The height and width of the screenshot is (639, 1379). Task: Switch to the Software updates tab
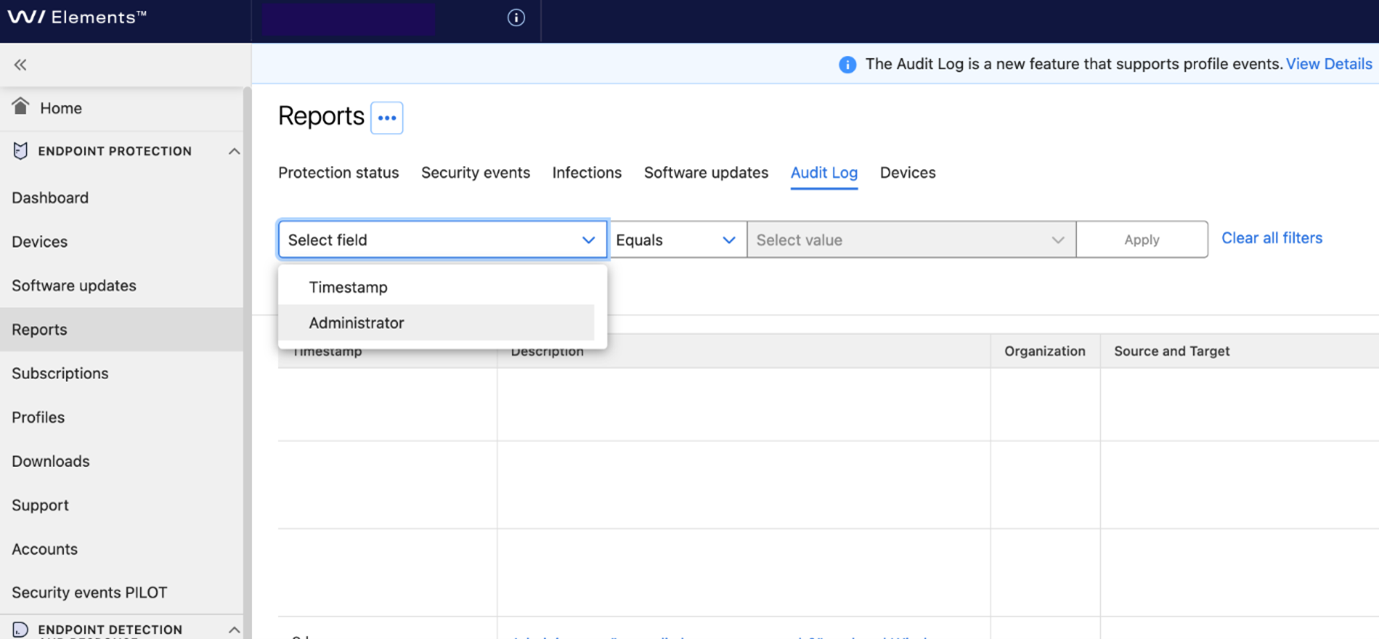coord(706,173)
